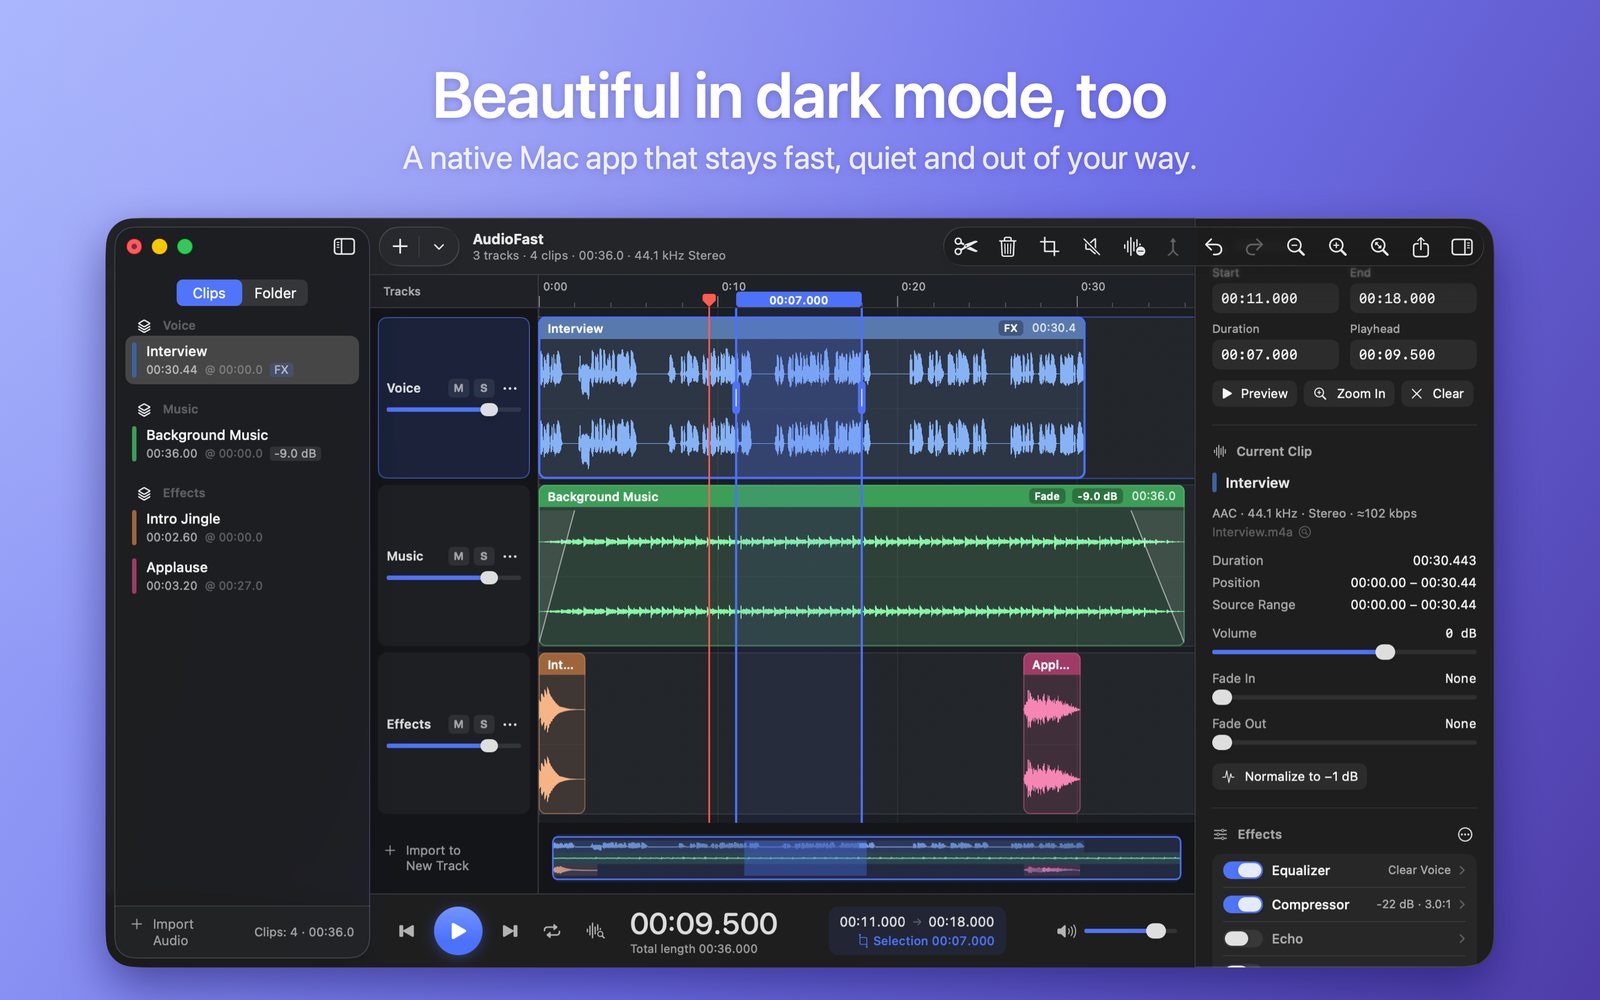Click the Fade badge on Background Music clip
This screenshot has width=1600, height=1000.
point(1047,496)
